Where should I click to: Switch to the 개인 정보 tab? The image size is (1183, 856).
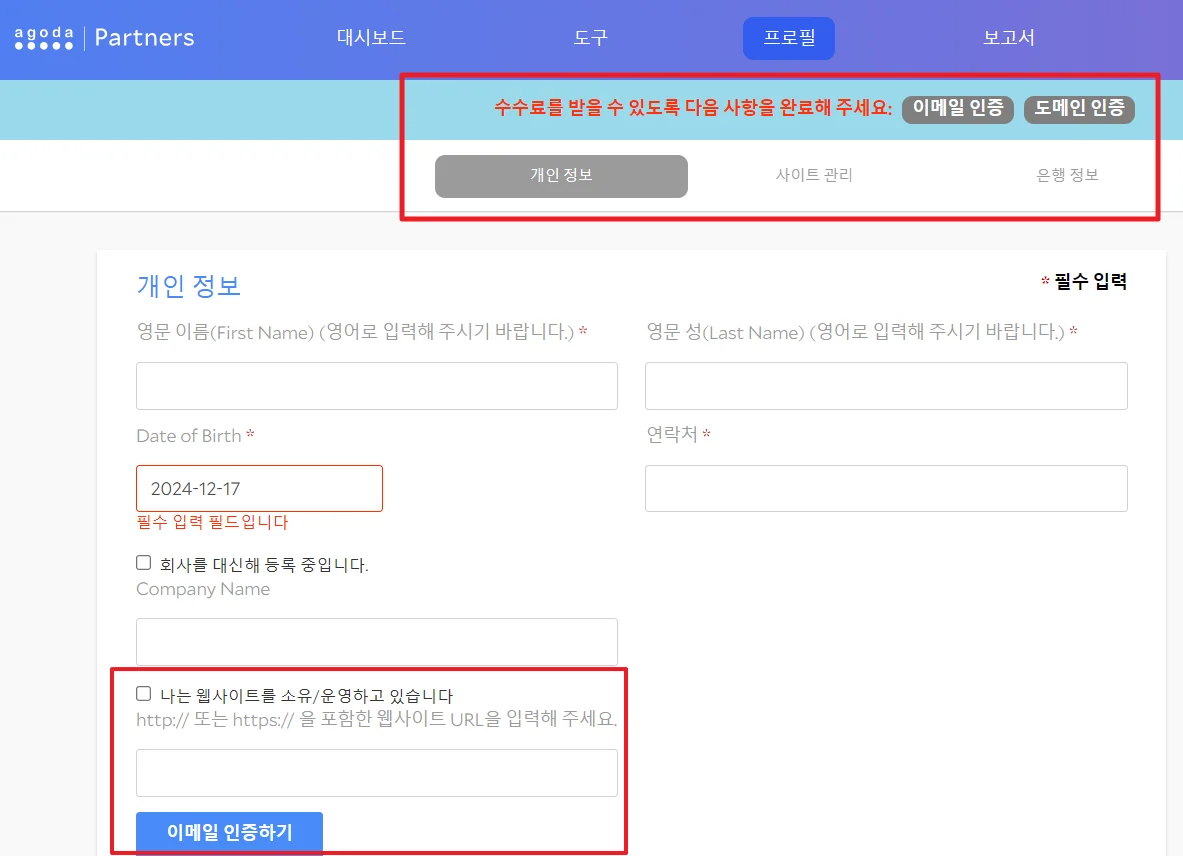(x=561, y=176)
